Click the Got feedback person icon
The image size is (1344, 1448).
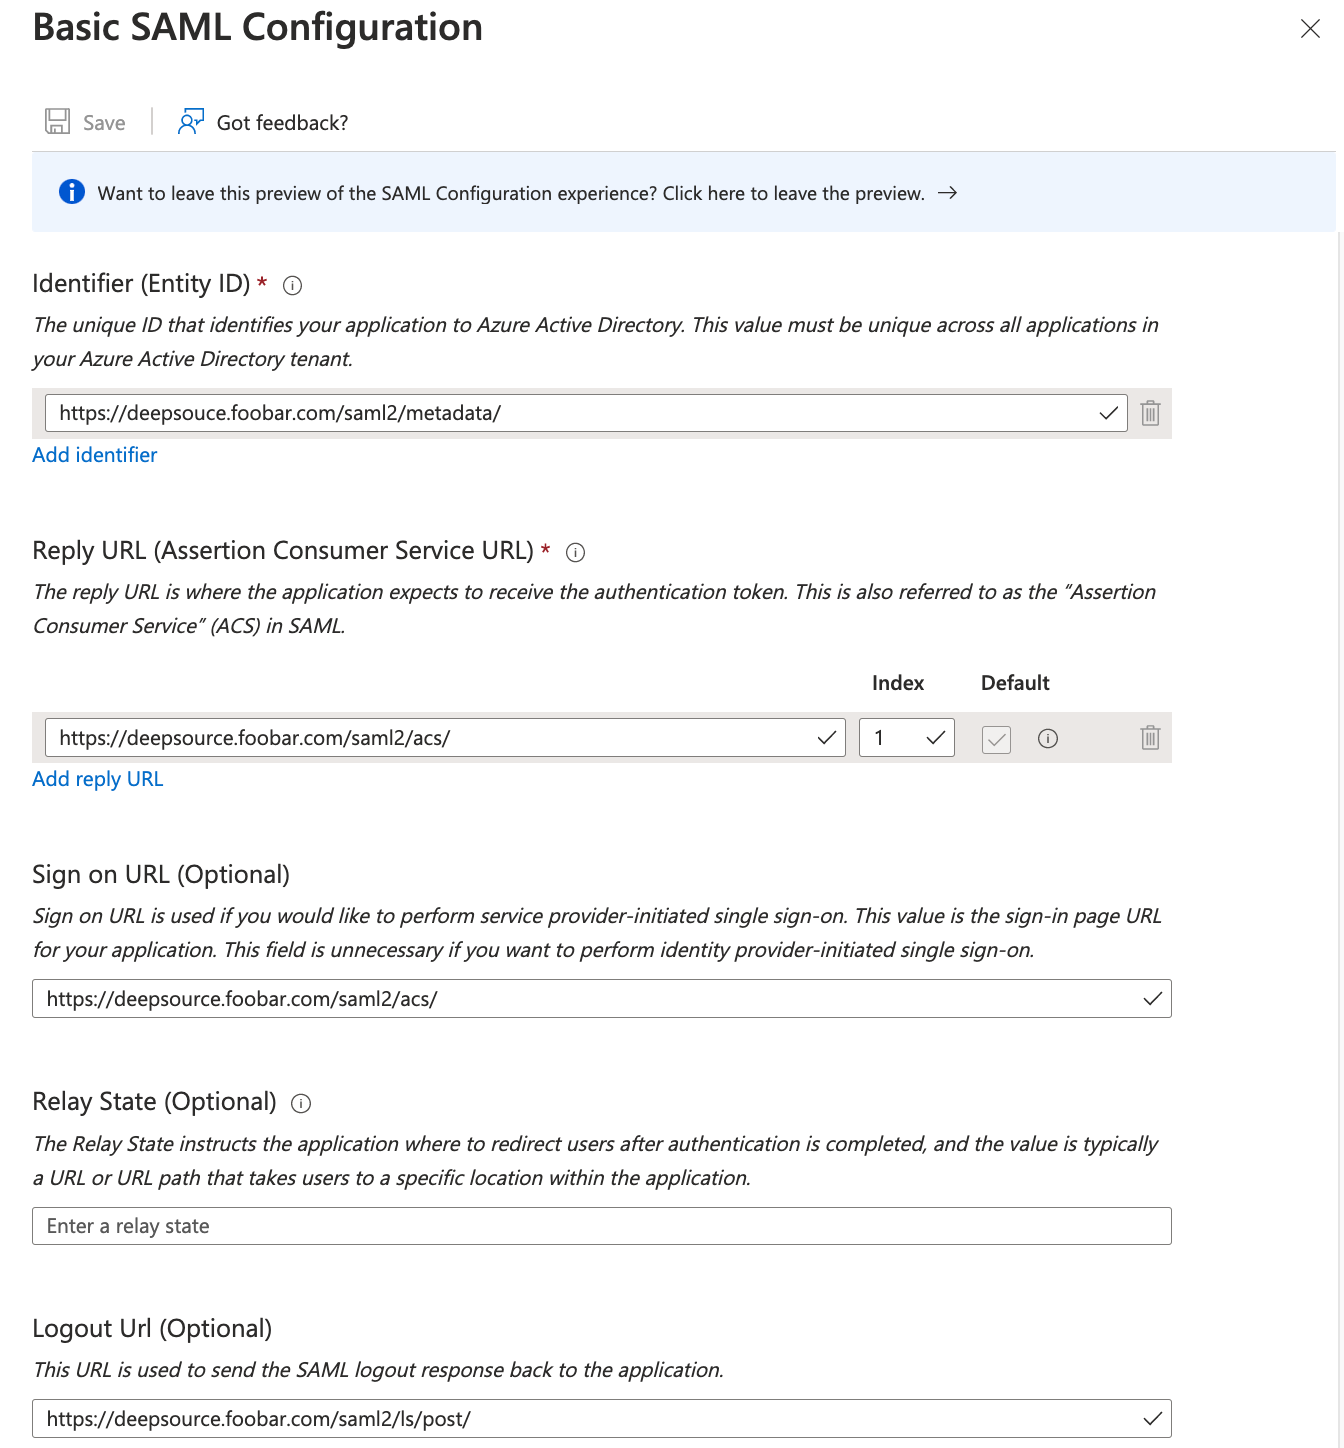(x=190, y=122)
